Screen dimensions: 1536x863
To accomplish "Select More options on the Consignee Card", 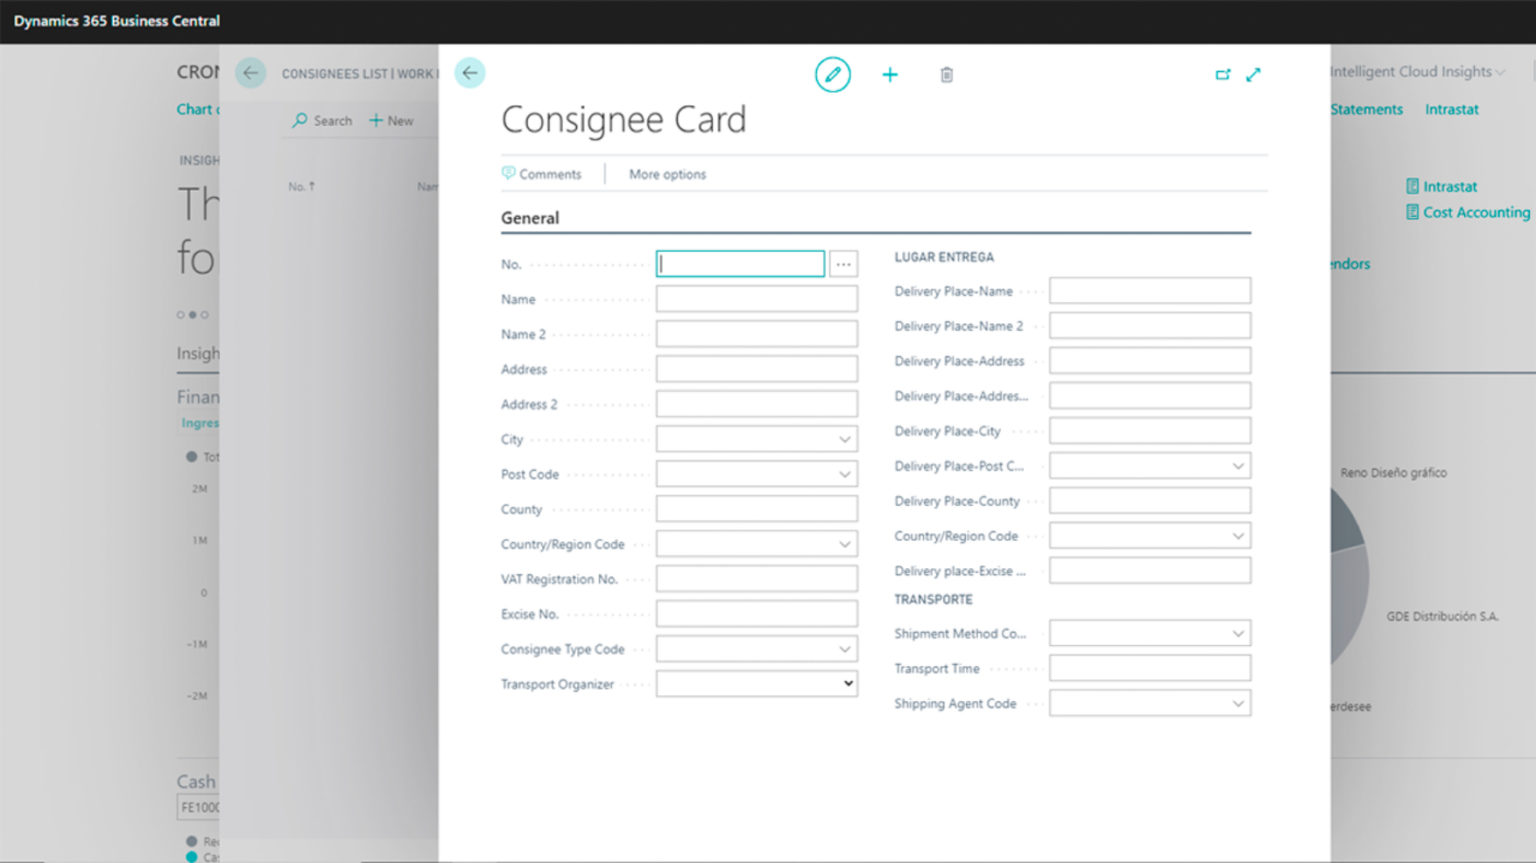I will point(666,174).
